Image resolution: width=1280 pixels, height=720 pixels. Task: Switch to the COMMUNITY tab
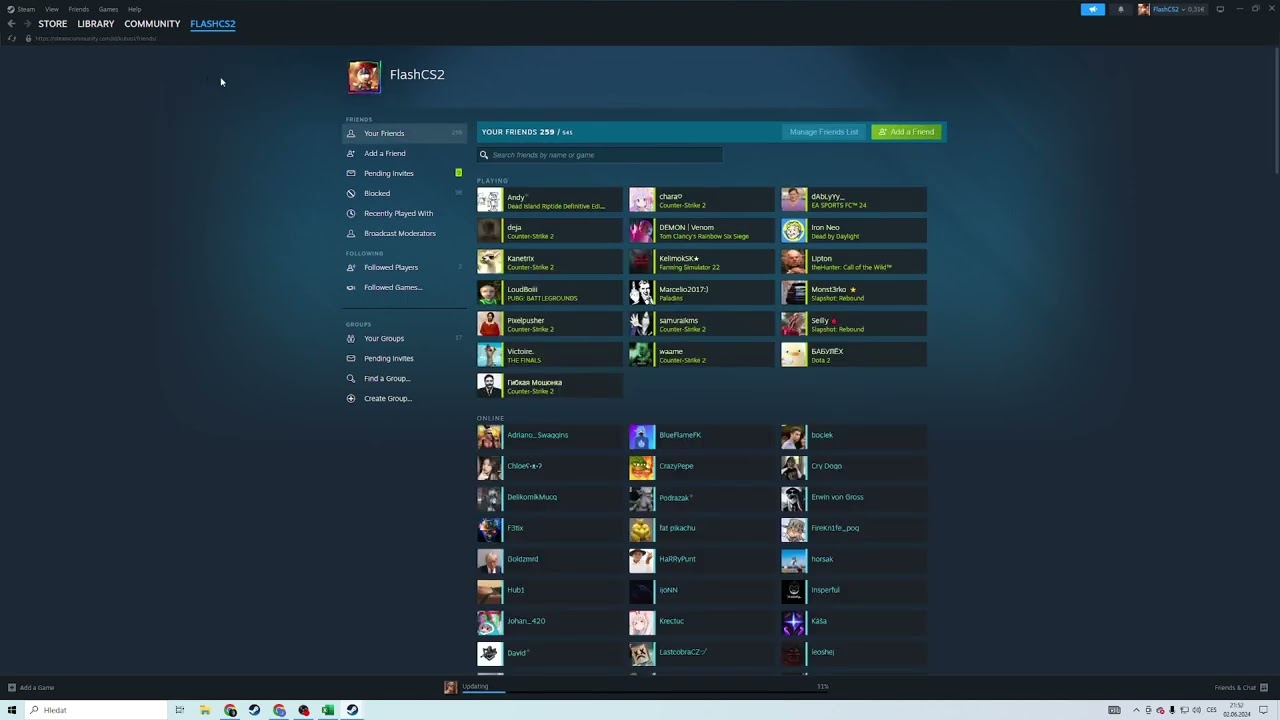tap(152, 24)
